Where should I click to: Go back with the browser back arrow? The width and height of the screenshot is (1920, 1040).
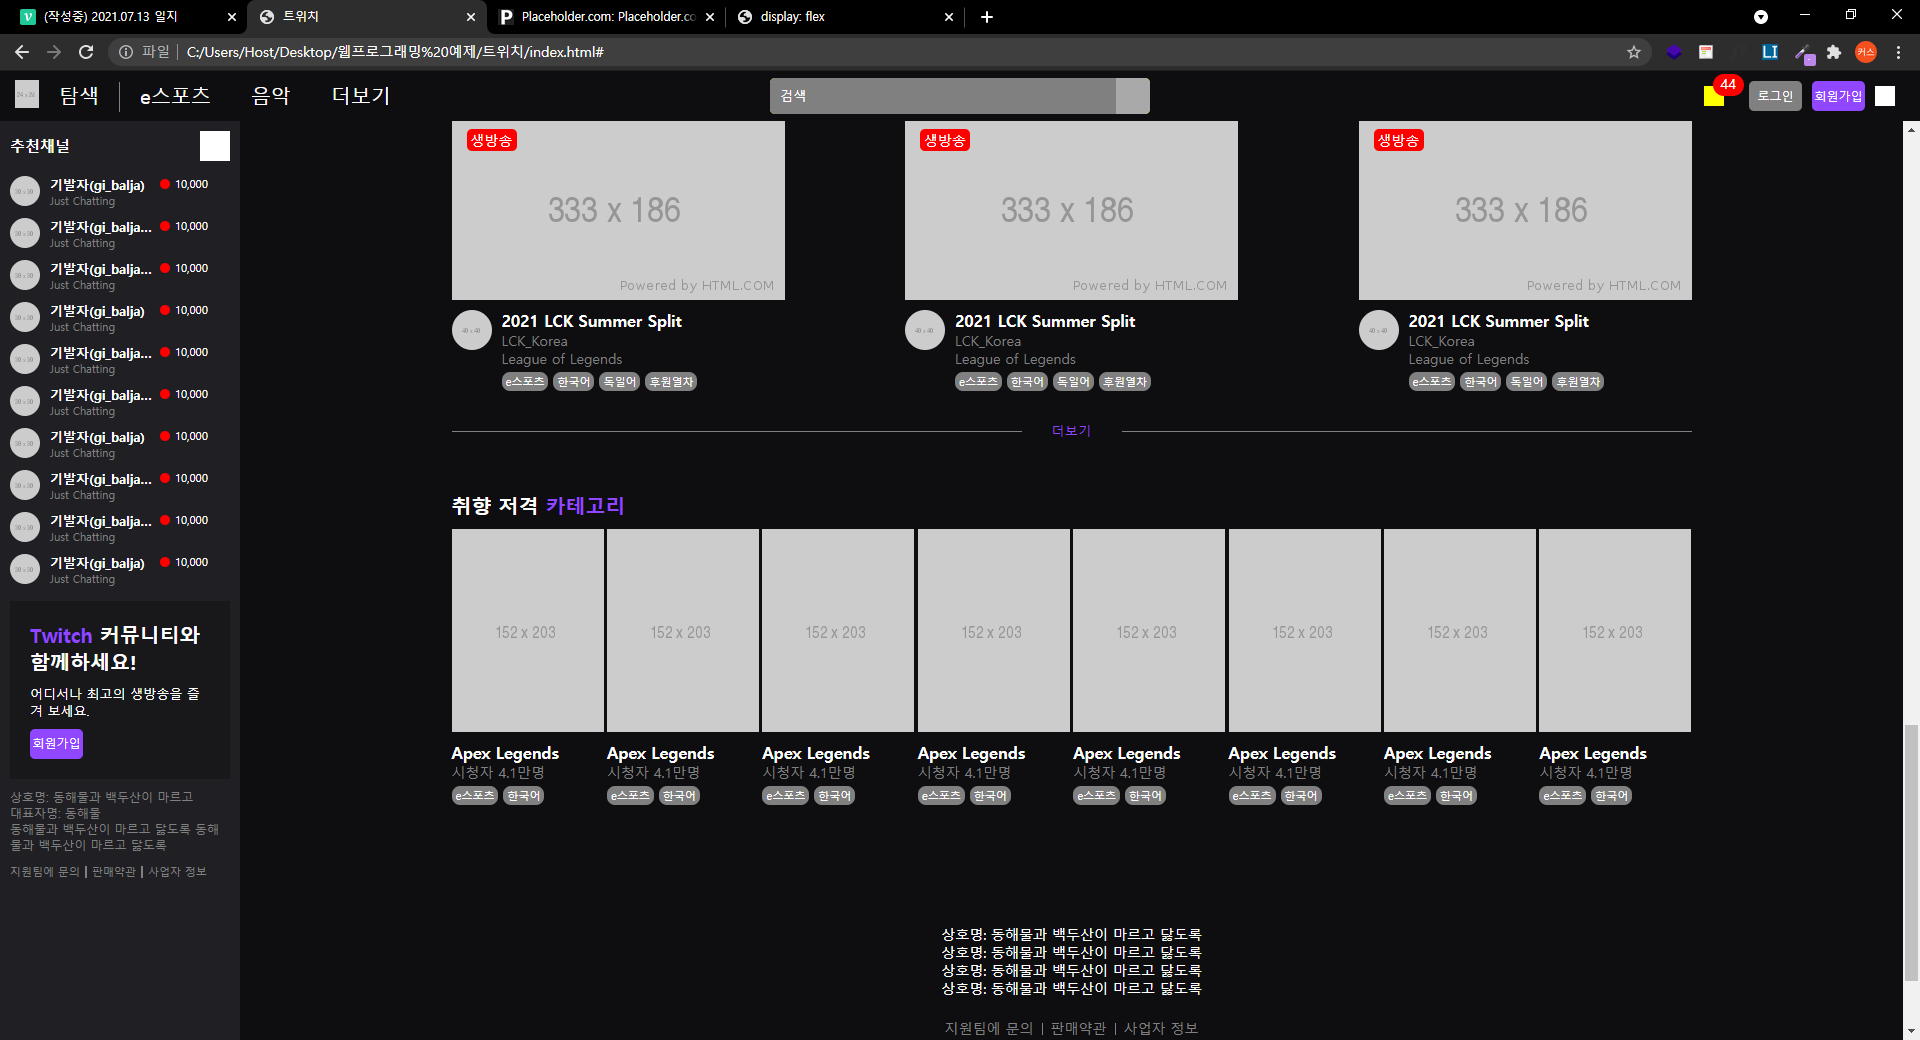pyautogui.click(x=22, y=52)
